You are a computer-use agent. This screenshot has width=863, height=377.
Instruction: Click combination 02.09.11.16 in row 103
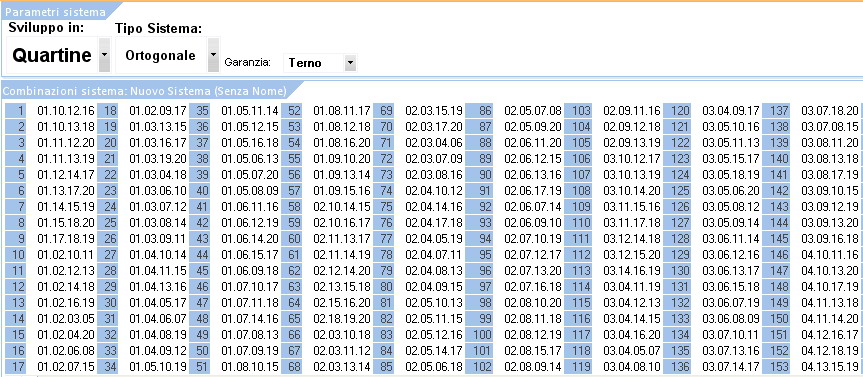click(632, 111)
